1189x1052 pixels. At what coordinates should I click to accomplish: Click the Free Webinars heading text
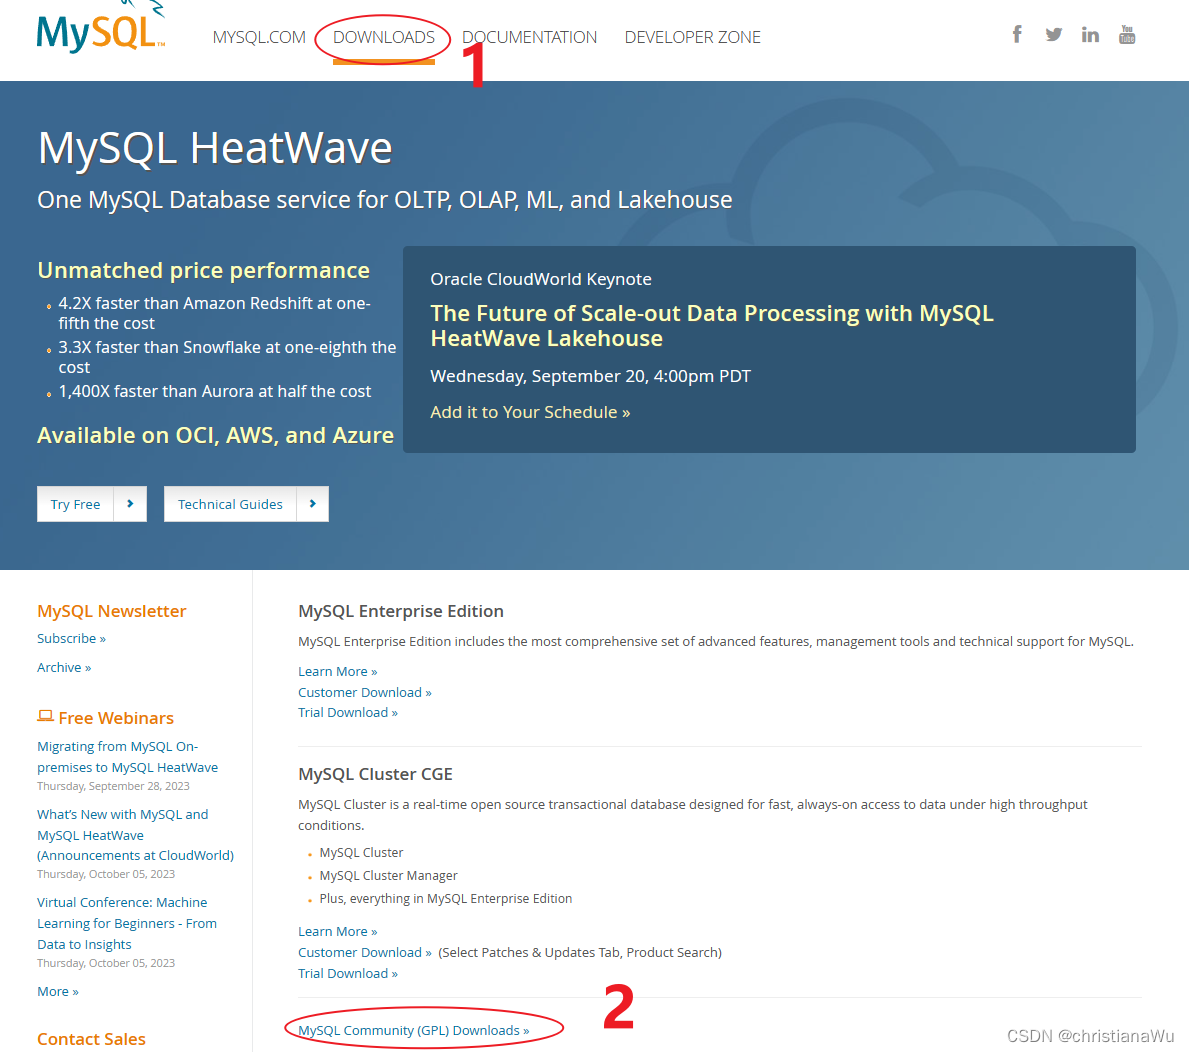[116, 718]
